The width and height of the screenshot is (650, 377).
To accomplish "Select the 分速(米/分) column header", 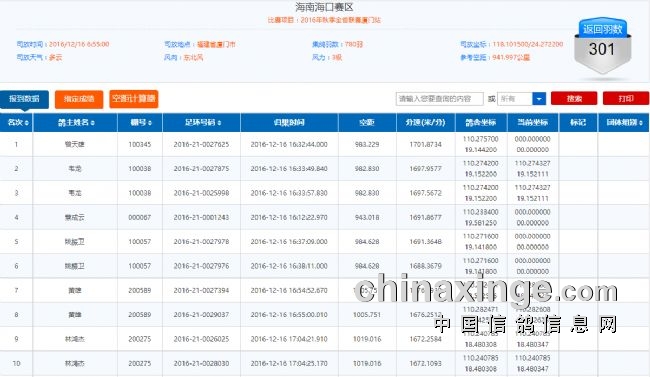I will [x=426, y=123].
